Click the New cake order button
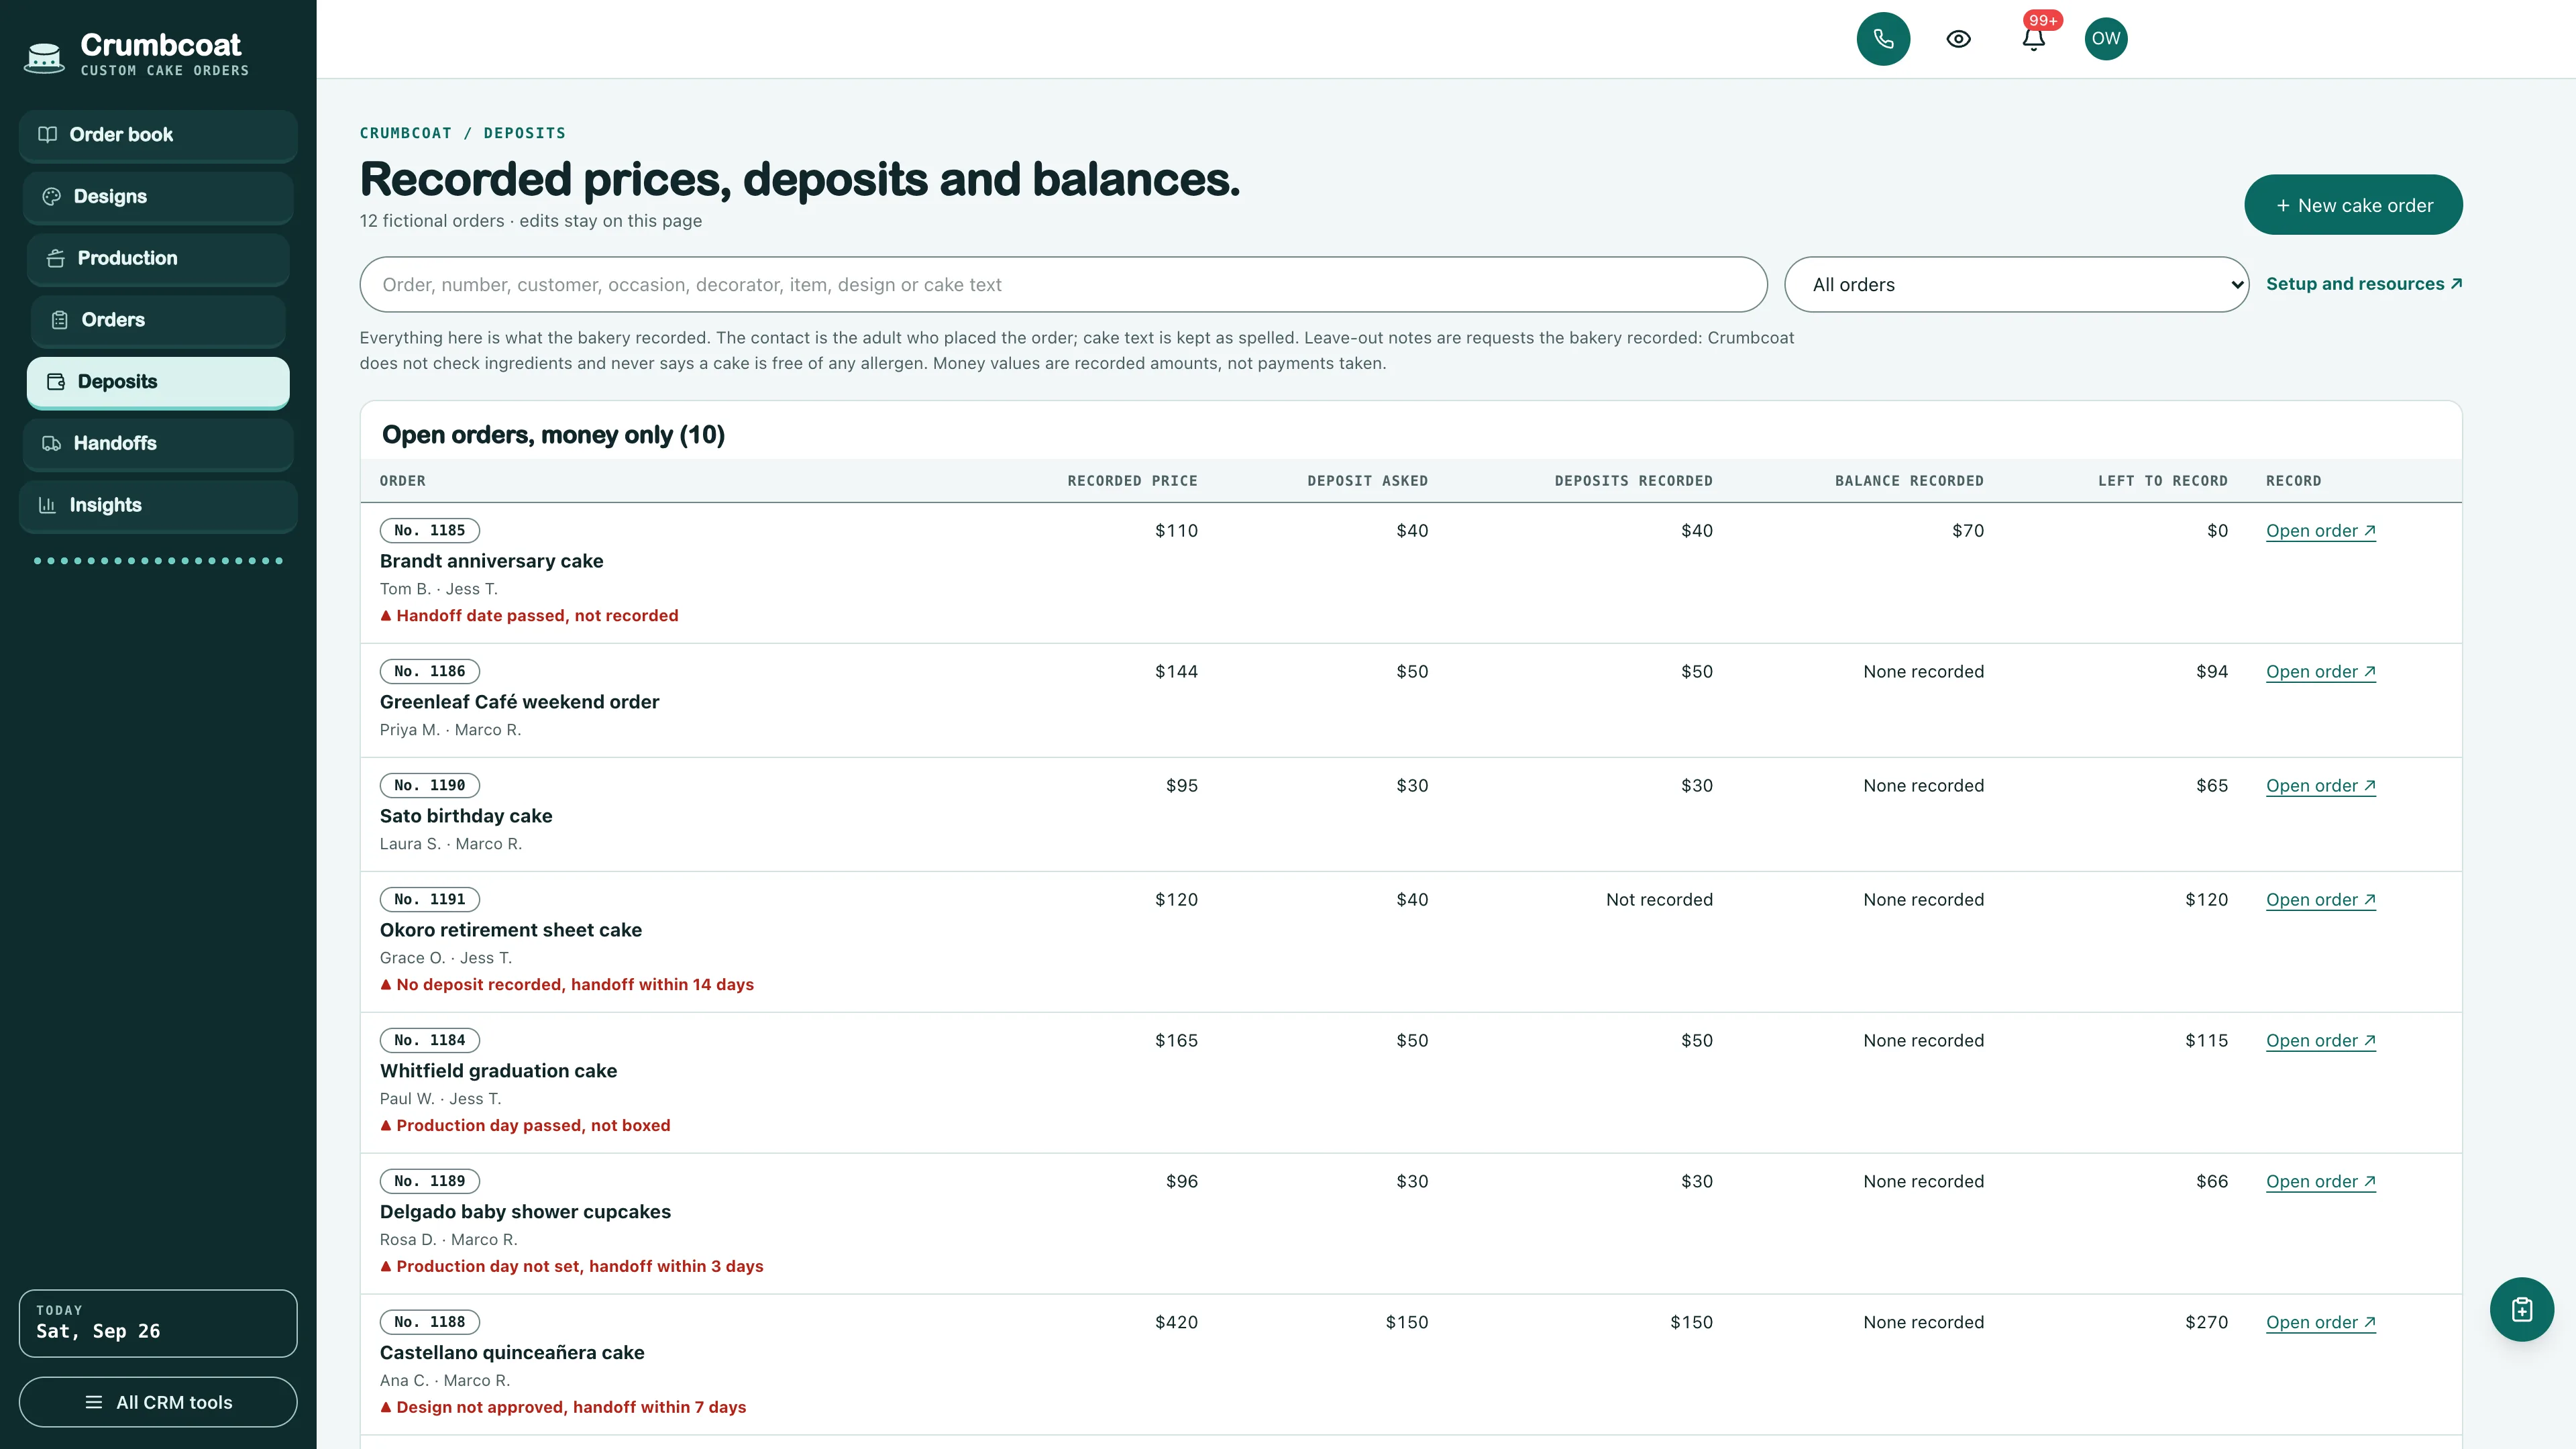Image resolution: width=2576 pixels, height=1449 pixels. coord(2353,205)
